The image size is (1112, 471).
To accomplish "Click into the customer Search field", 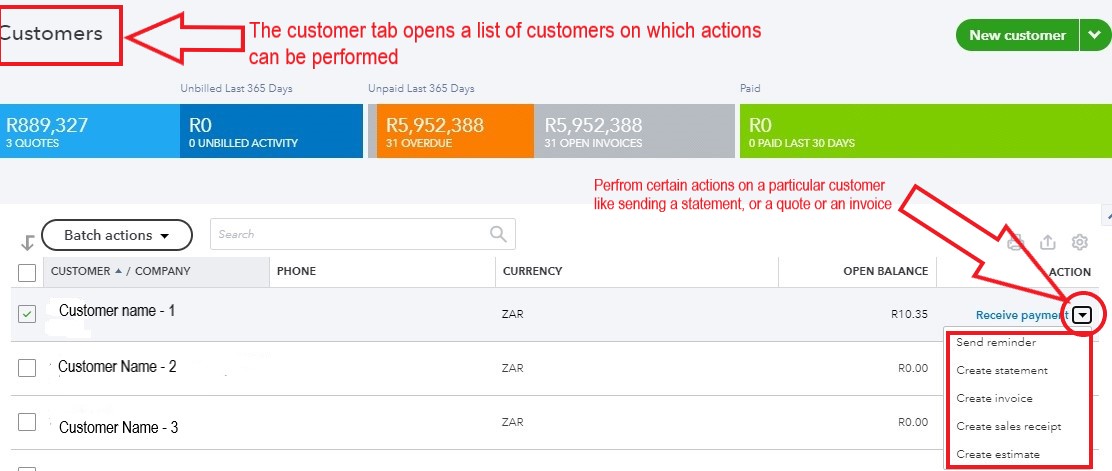I will 350,234.
